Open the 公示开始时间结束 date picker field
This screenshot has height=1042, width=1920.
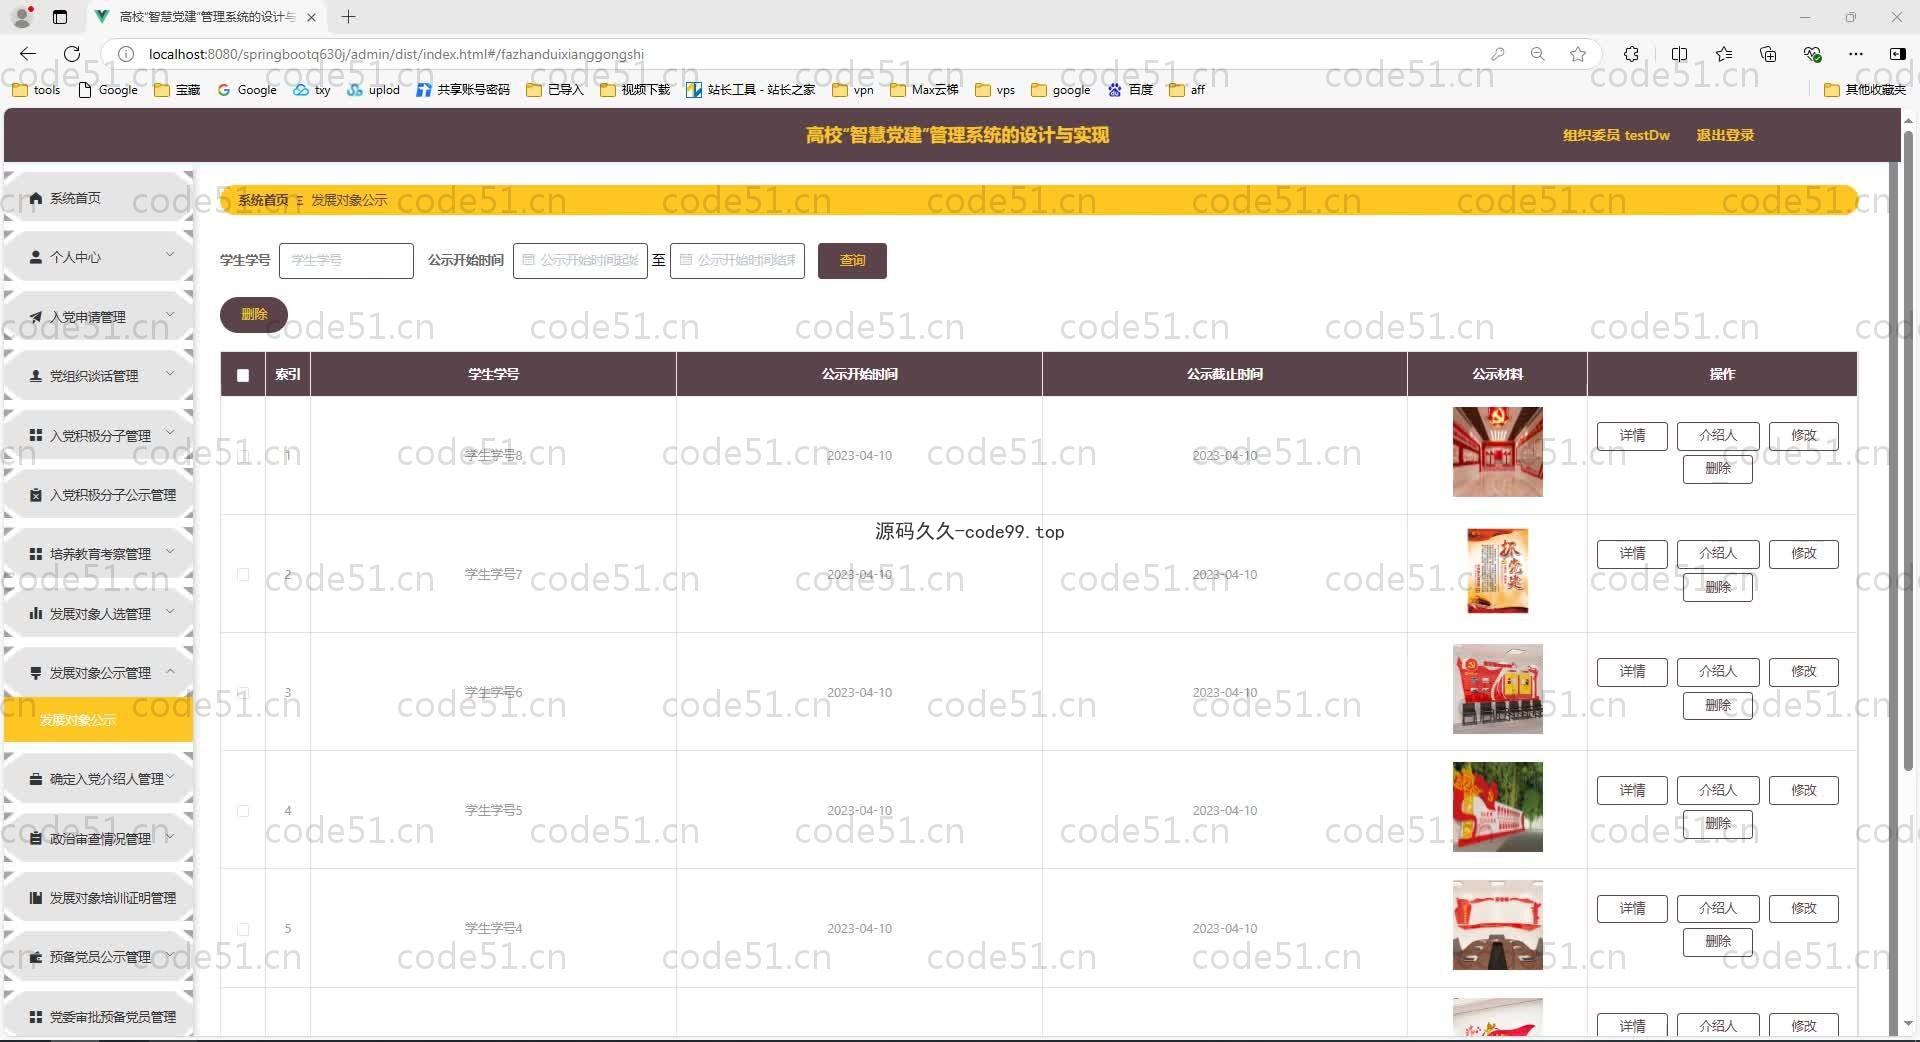[x=737, y=260]
